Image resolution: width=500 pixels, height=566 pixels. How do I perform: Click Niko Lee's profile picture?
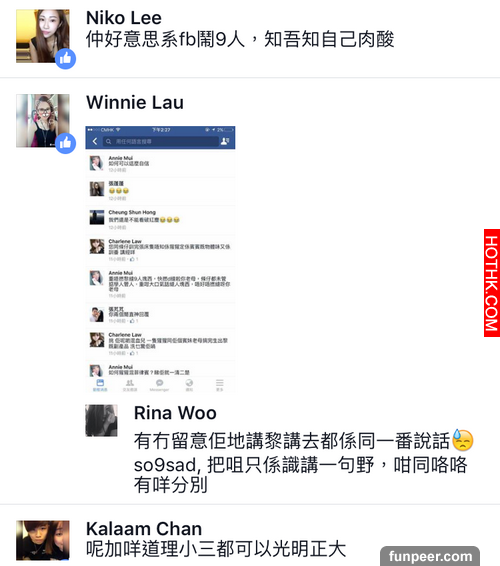(43, 36)
